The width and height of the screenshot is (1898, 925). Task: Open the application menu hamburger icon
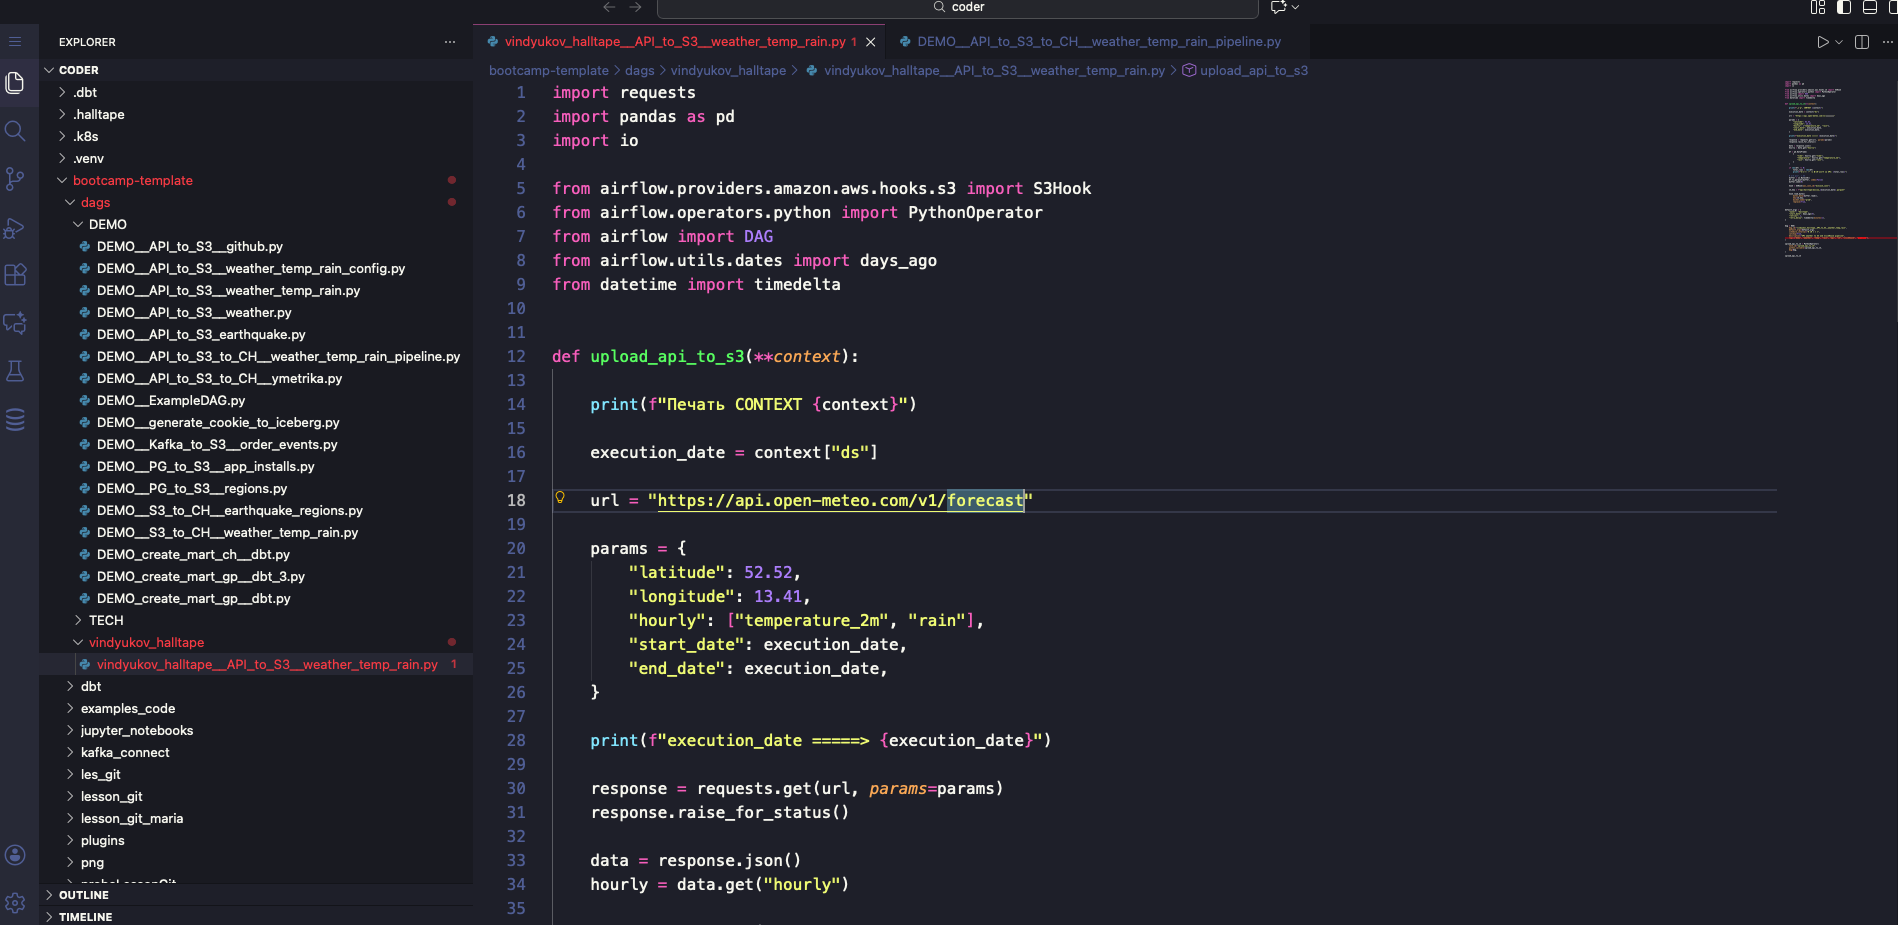(15, 42)
